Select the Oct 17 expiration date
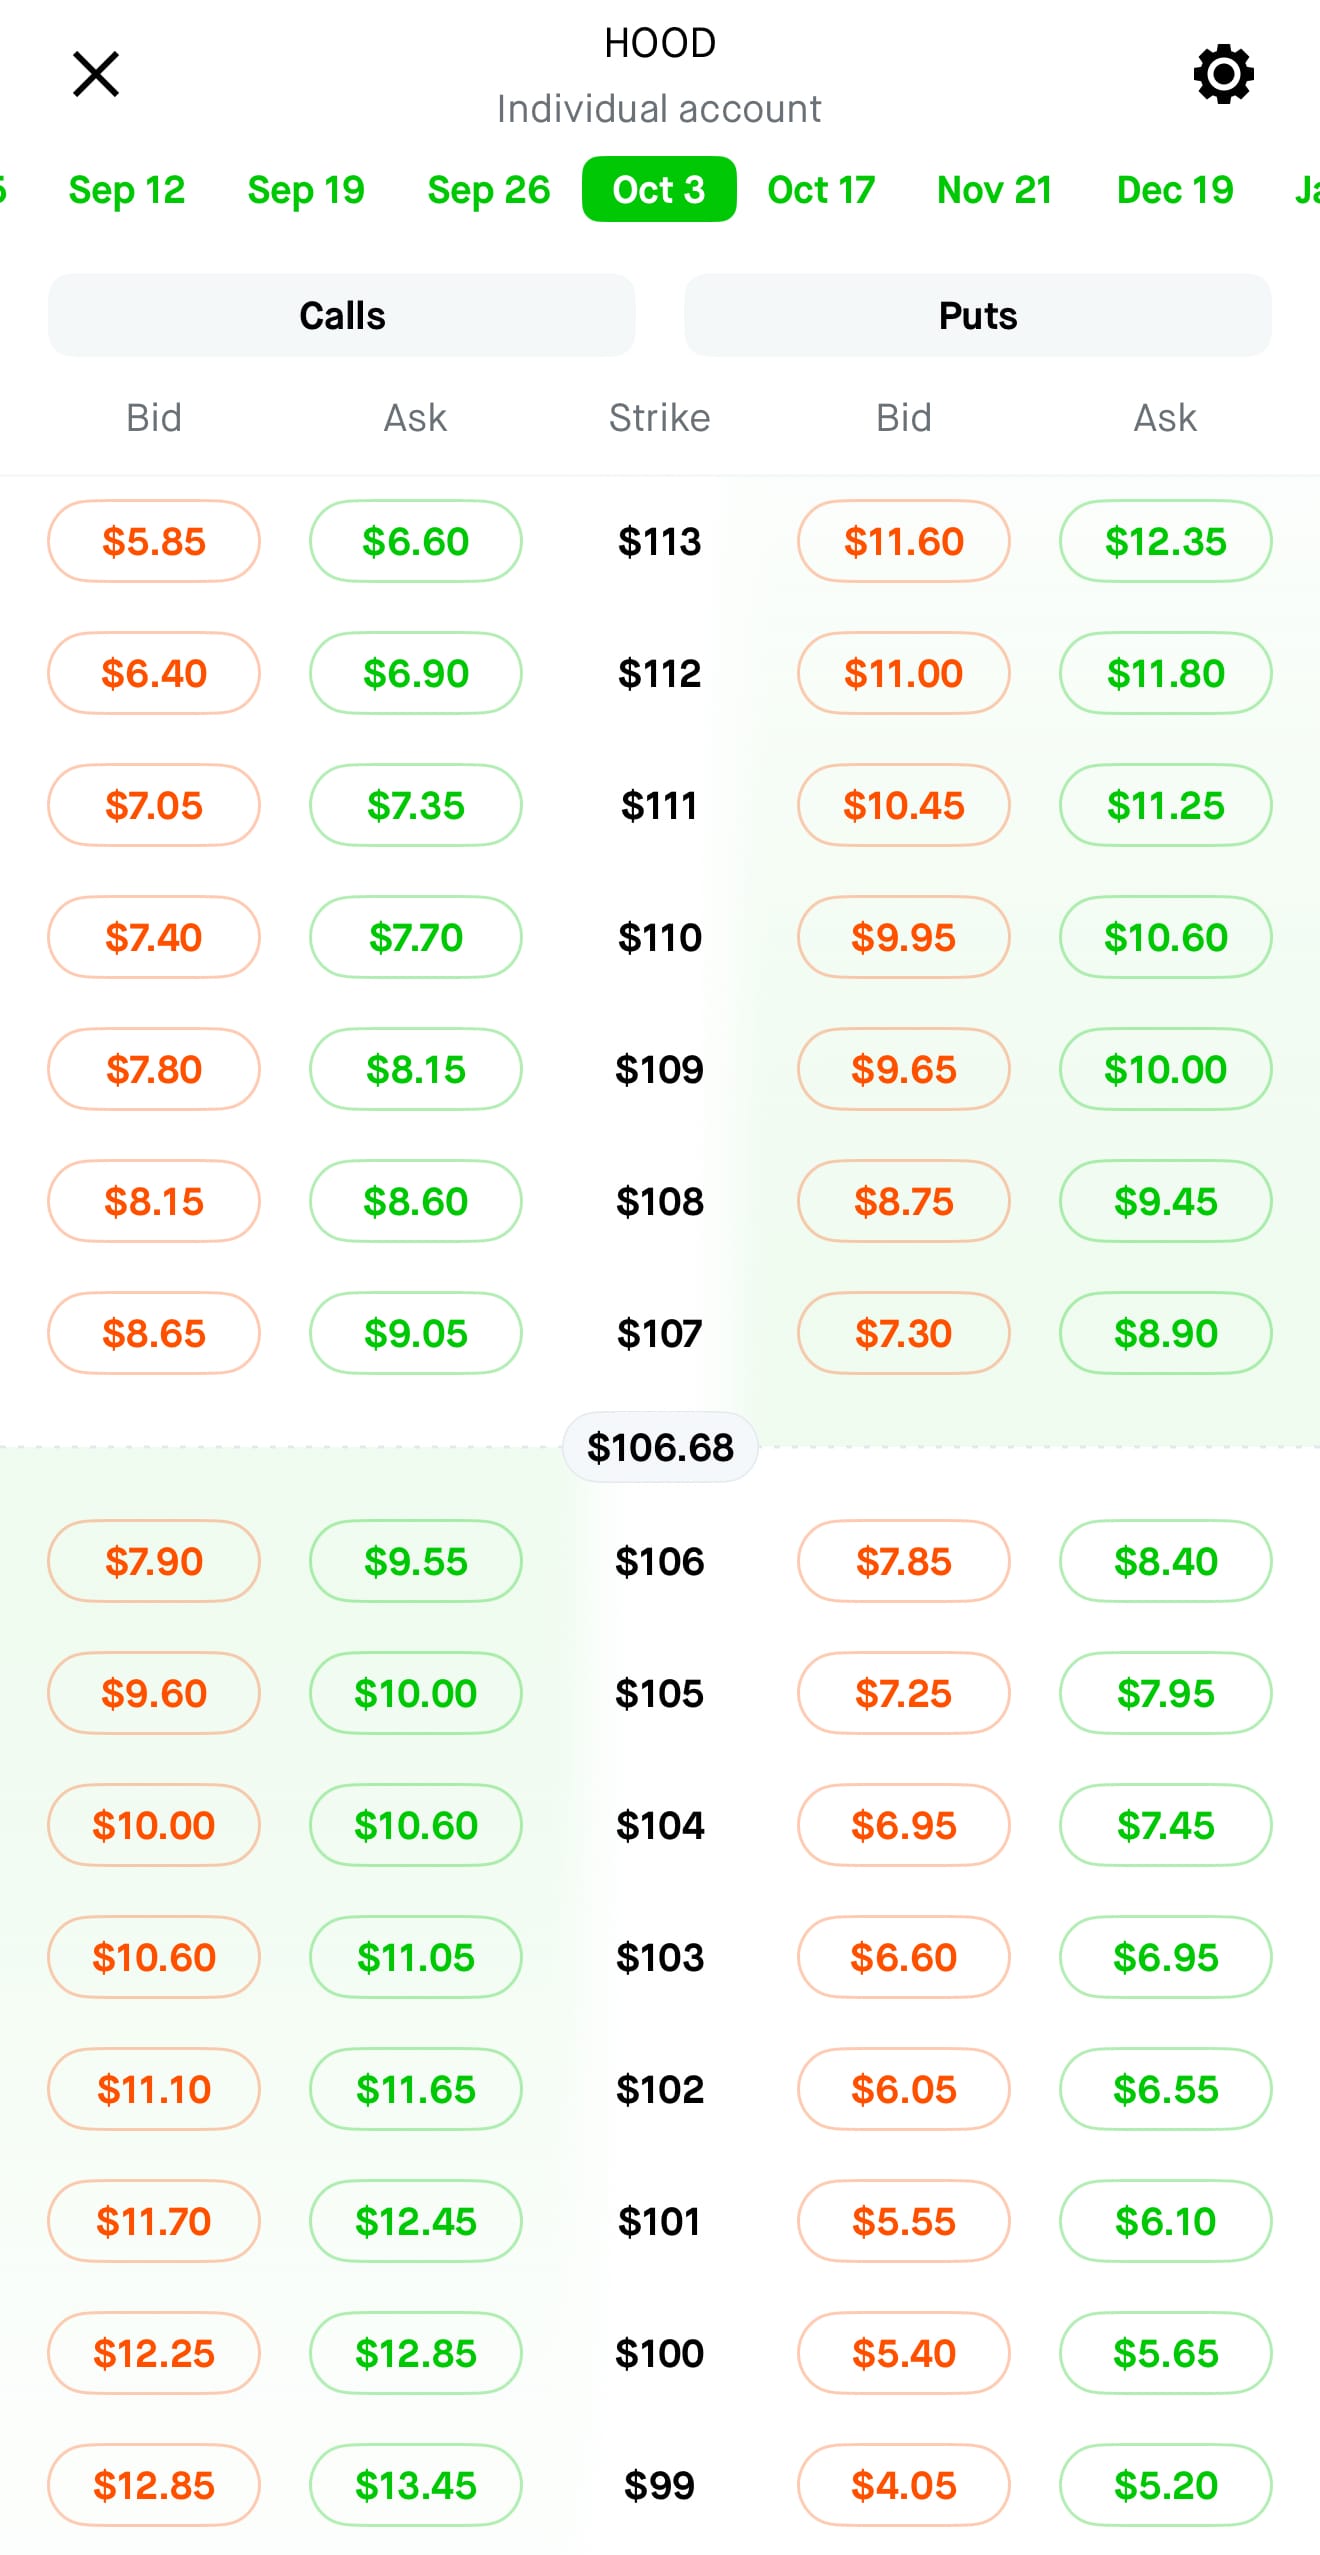Screen dimensions: 1320x2555 tap(821, 189)
